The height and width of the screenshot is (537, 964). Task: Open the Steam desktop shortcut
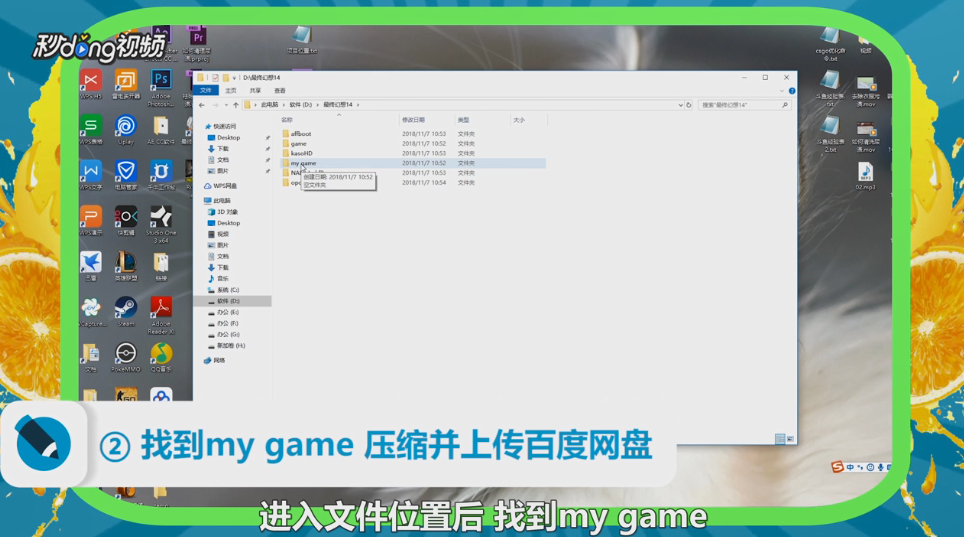point(125,311)
